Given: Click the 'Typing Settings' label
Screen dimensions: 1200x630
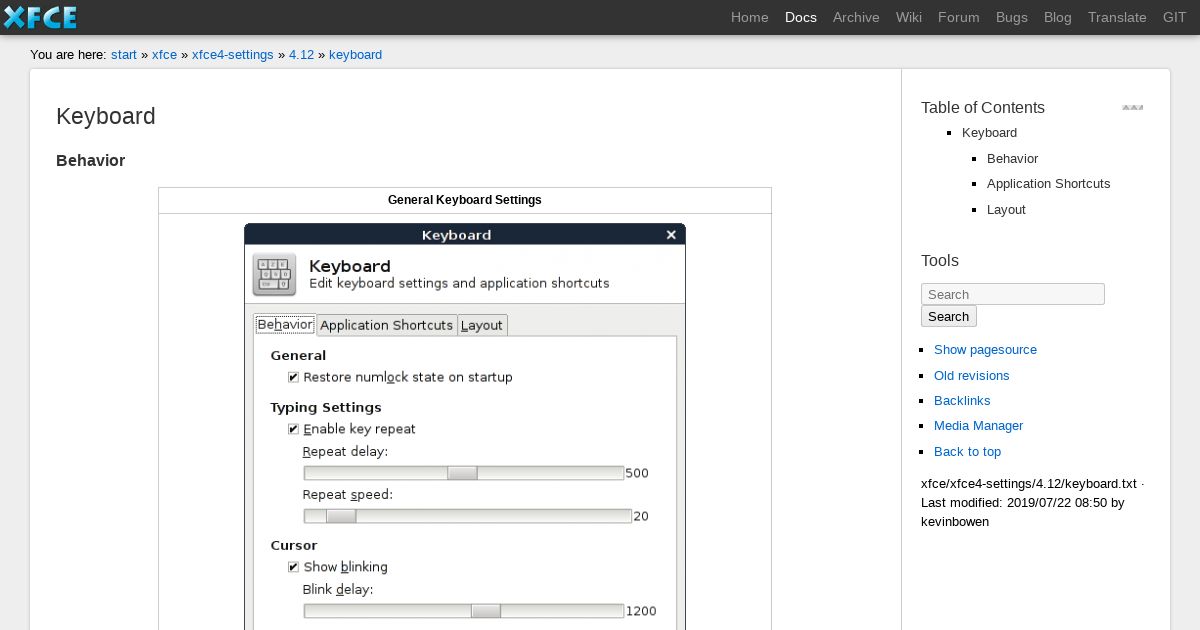Looking at the screenshot, I should (326, 407).
